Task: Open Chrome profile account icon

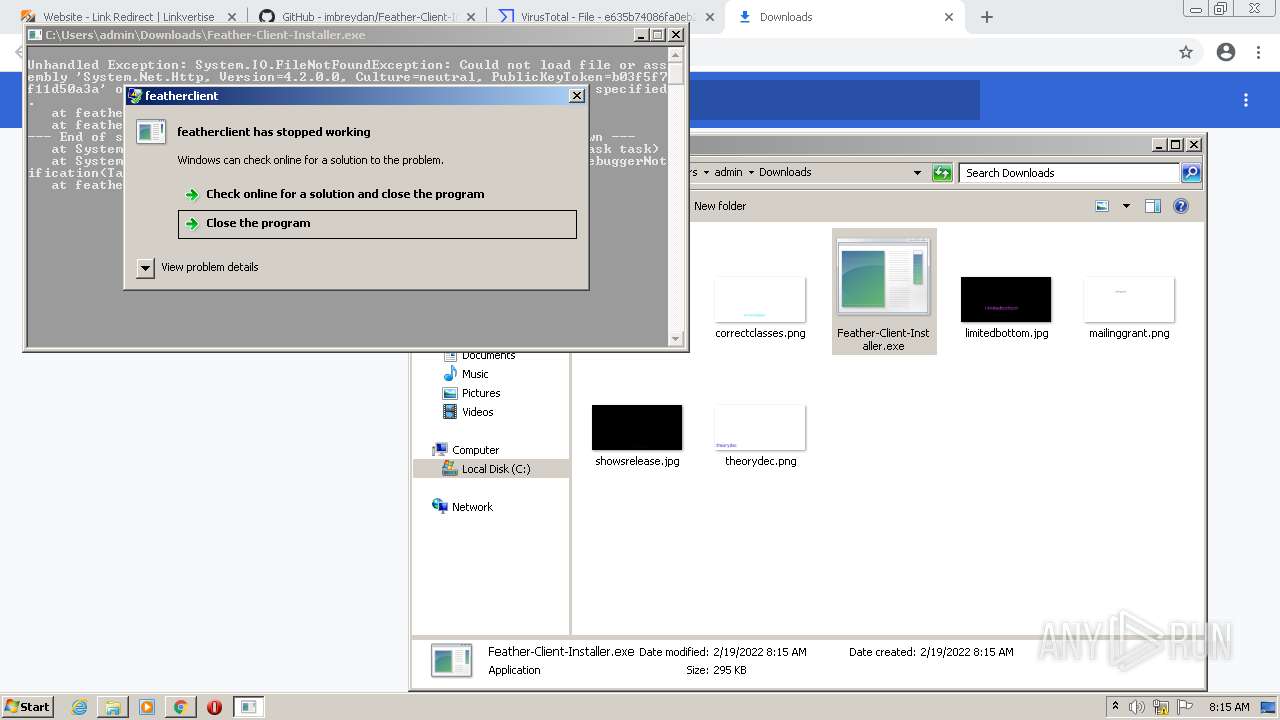Action: point(1226,52)
